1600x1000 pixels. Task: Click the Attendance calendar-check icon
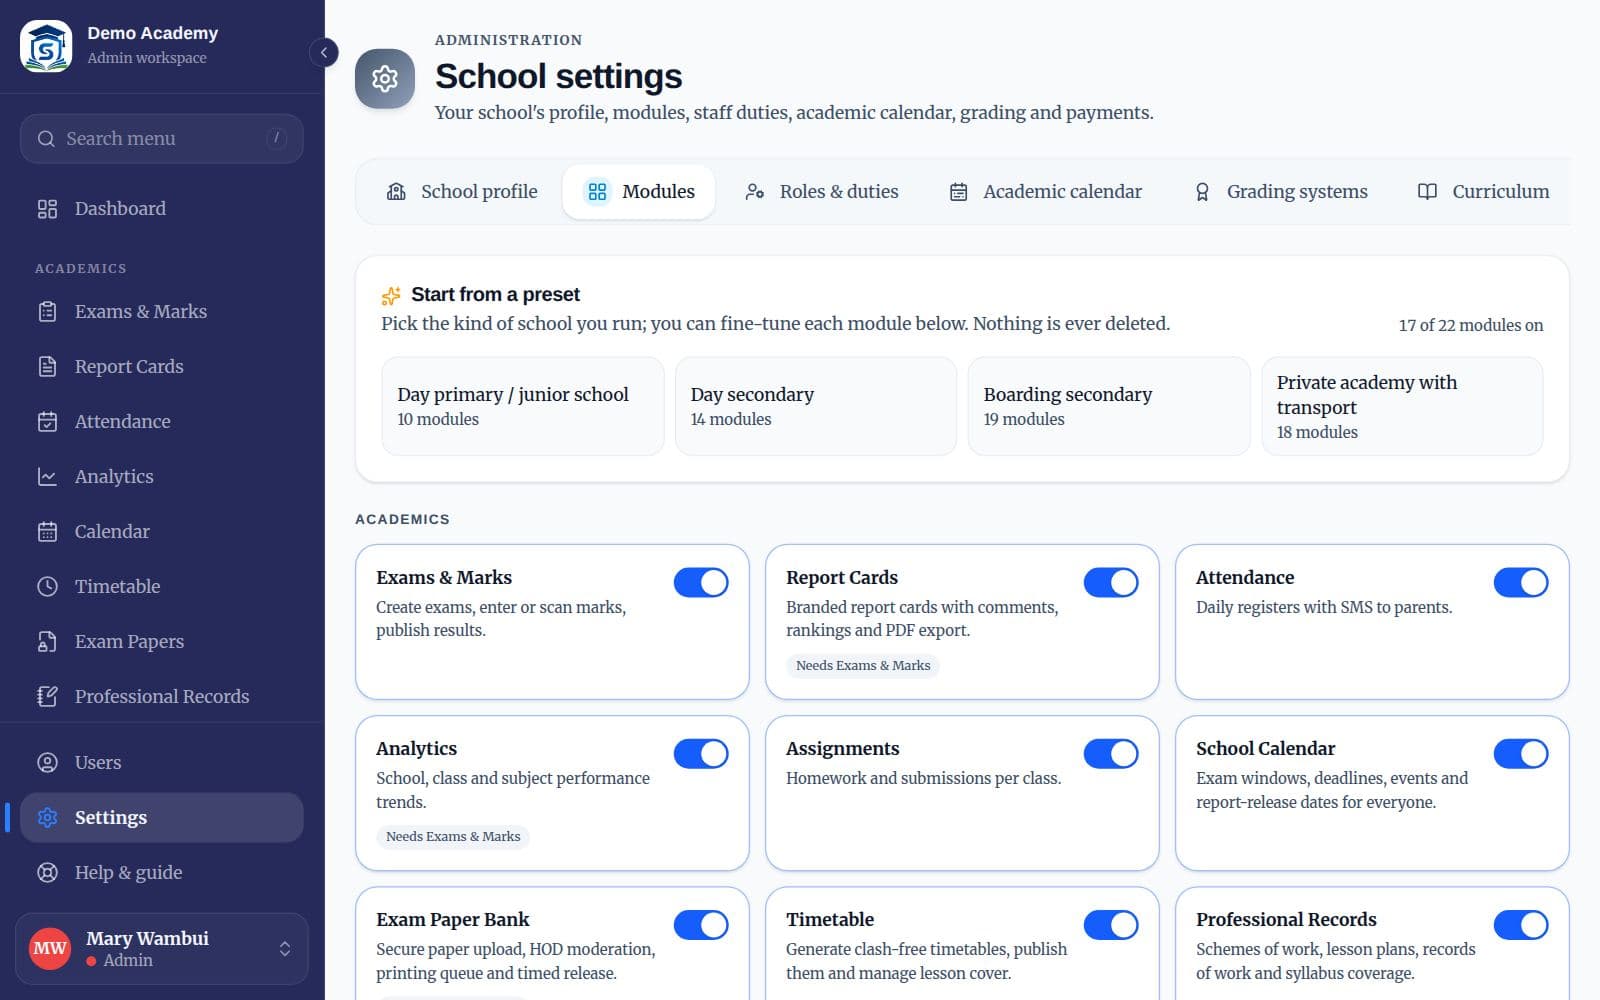(47, 422)
